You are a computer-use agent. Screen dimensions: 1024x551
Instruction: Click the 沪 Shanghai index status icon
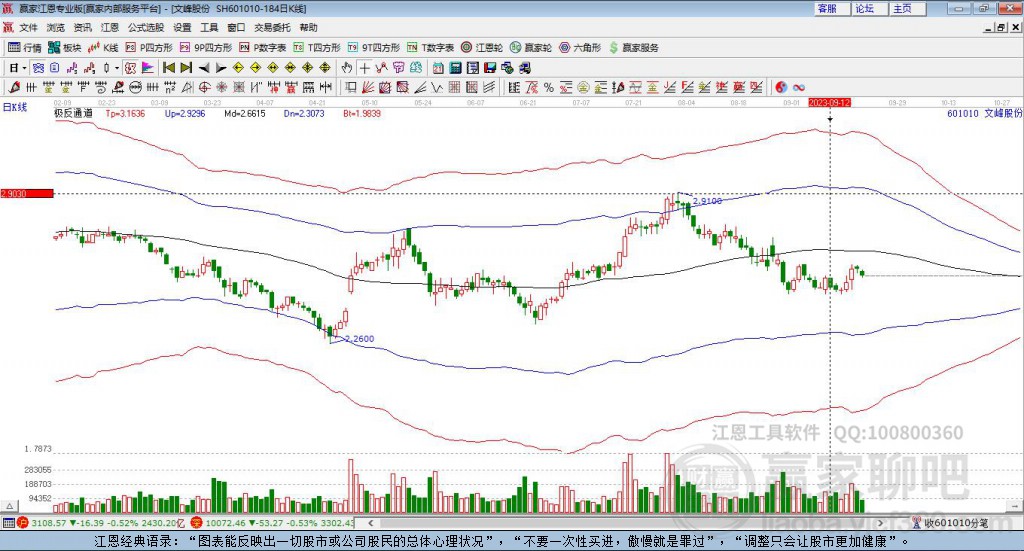(x=23, y=523)
